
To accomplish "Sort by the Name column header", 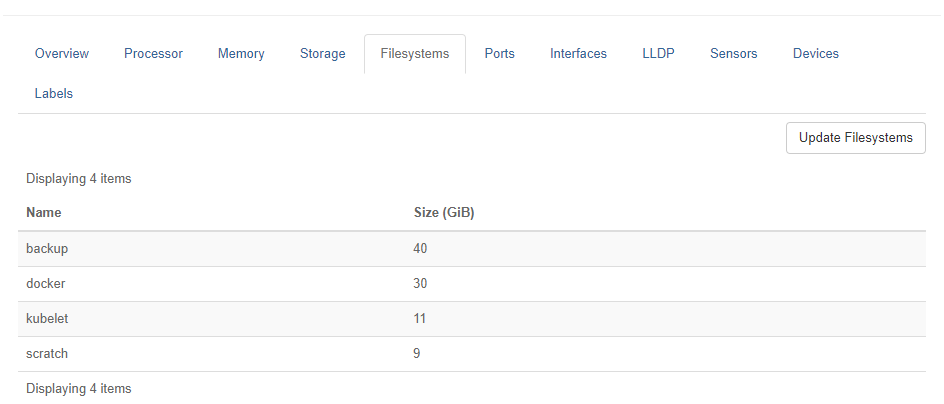I will pos(44,213).
